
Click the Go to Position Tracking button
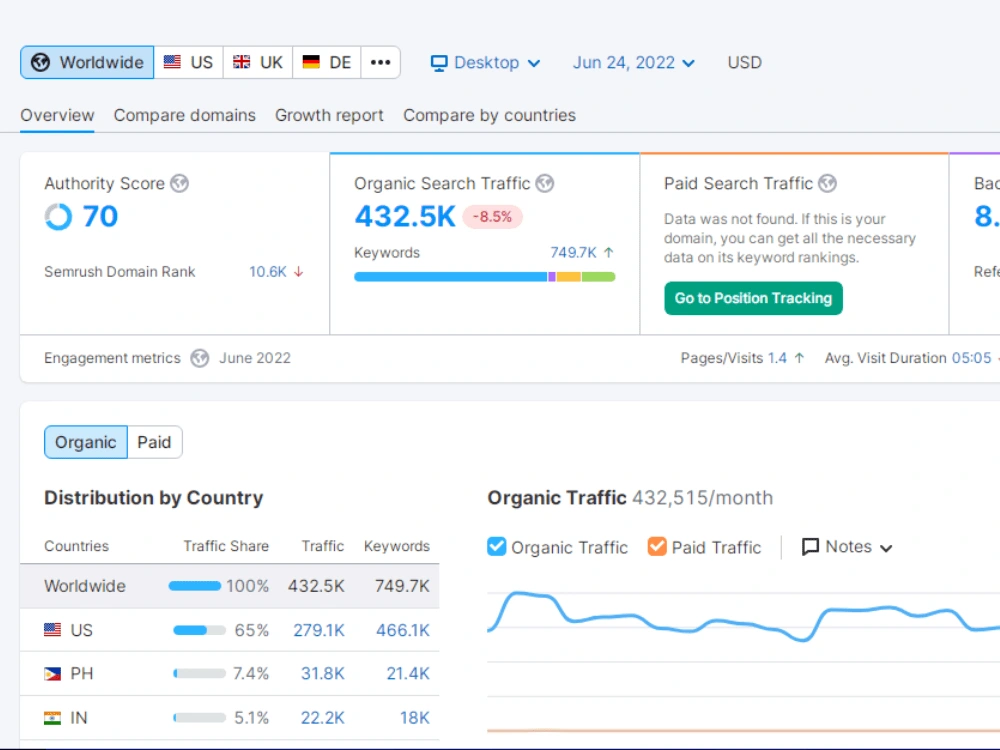click(x=753, y=298)
